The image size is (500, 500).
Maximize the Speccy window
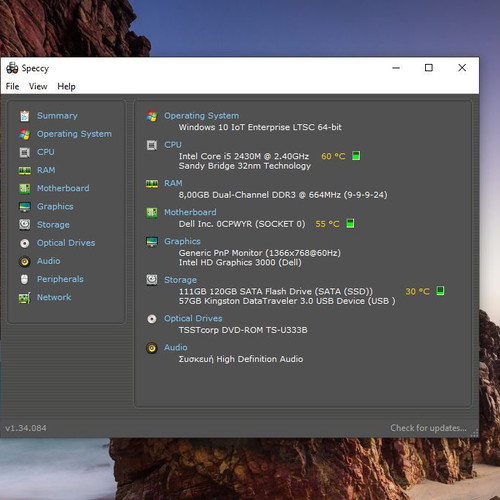click(429, 68)
